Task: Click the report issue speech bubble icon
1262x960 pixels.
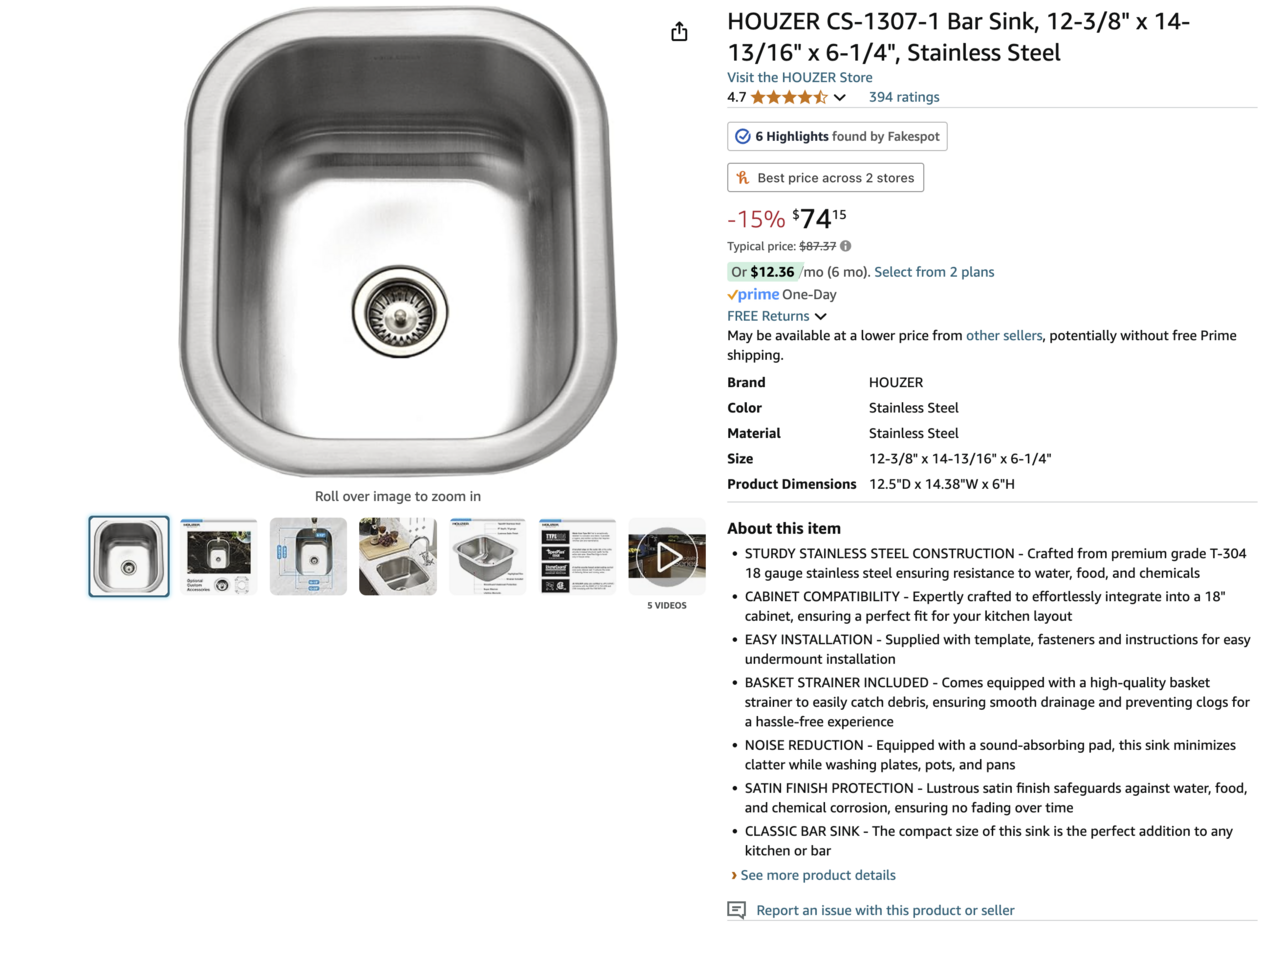Action: [737, 910]
